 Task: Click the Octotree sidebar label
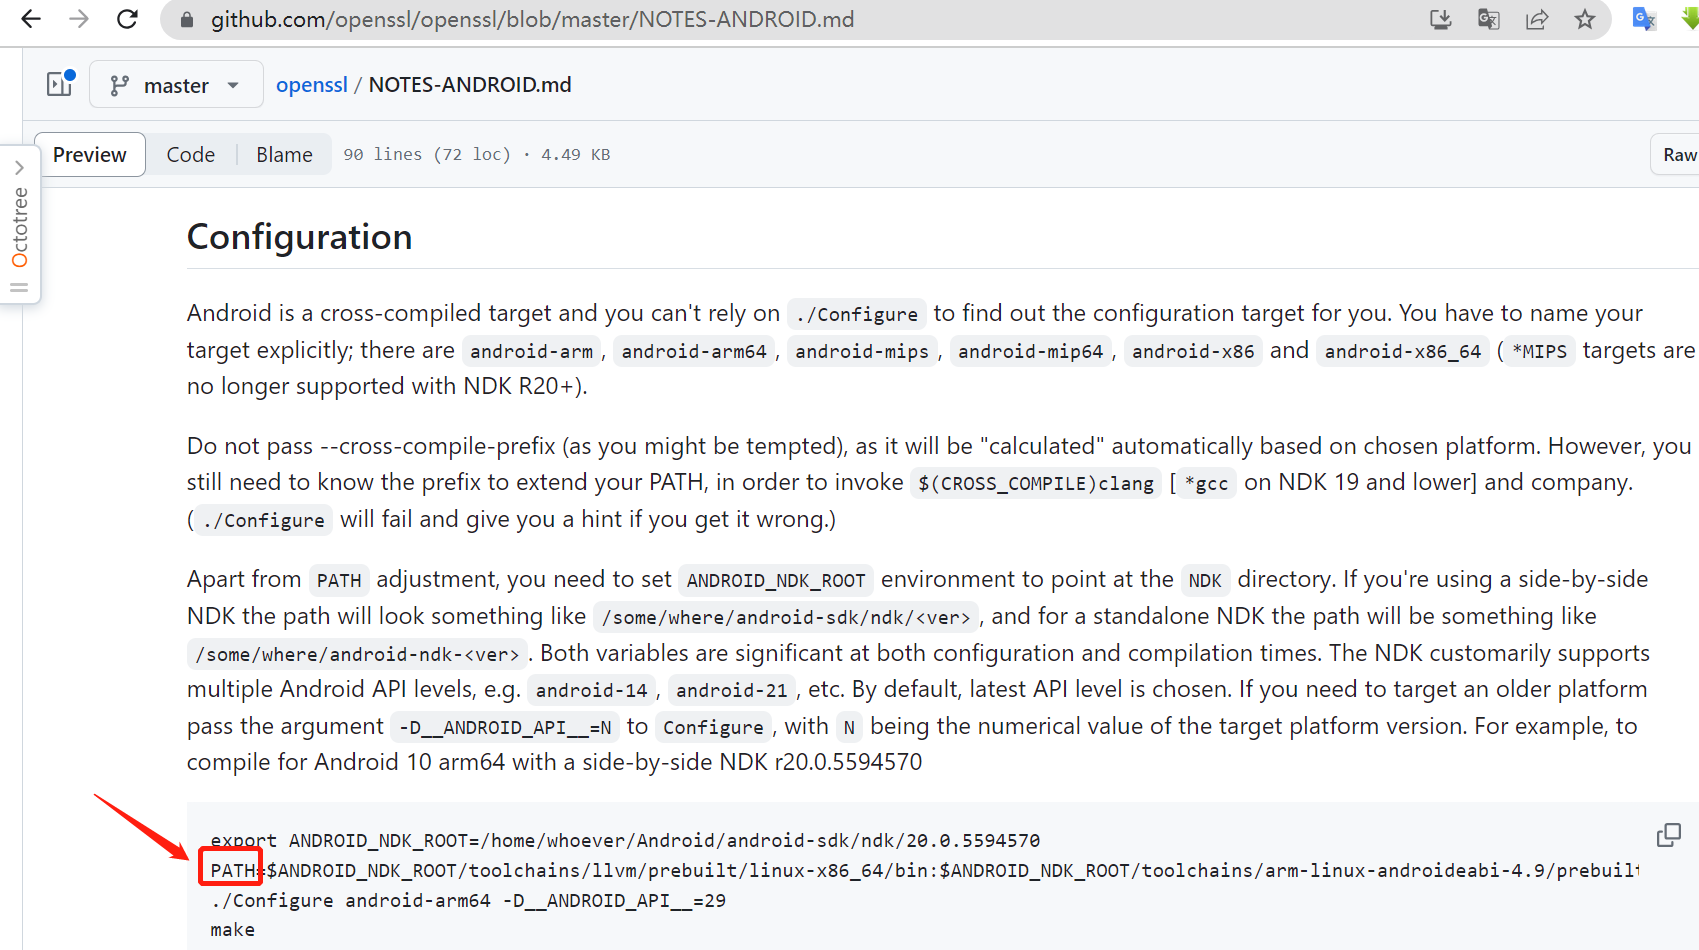[x=20, y=227]
